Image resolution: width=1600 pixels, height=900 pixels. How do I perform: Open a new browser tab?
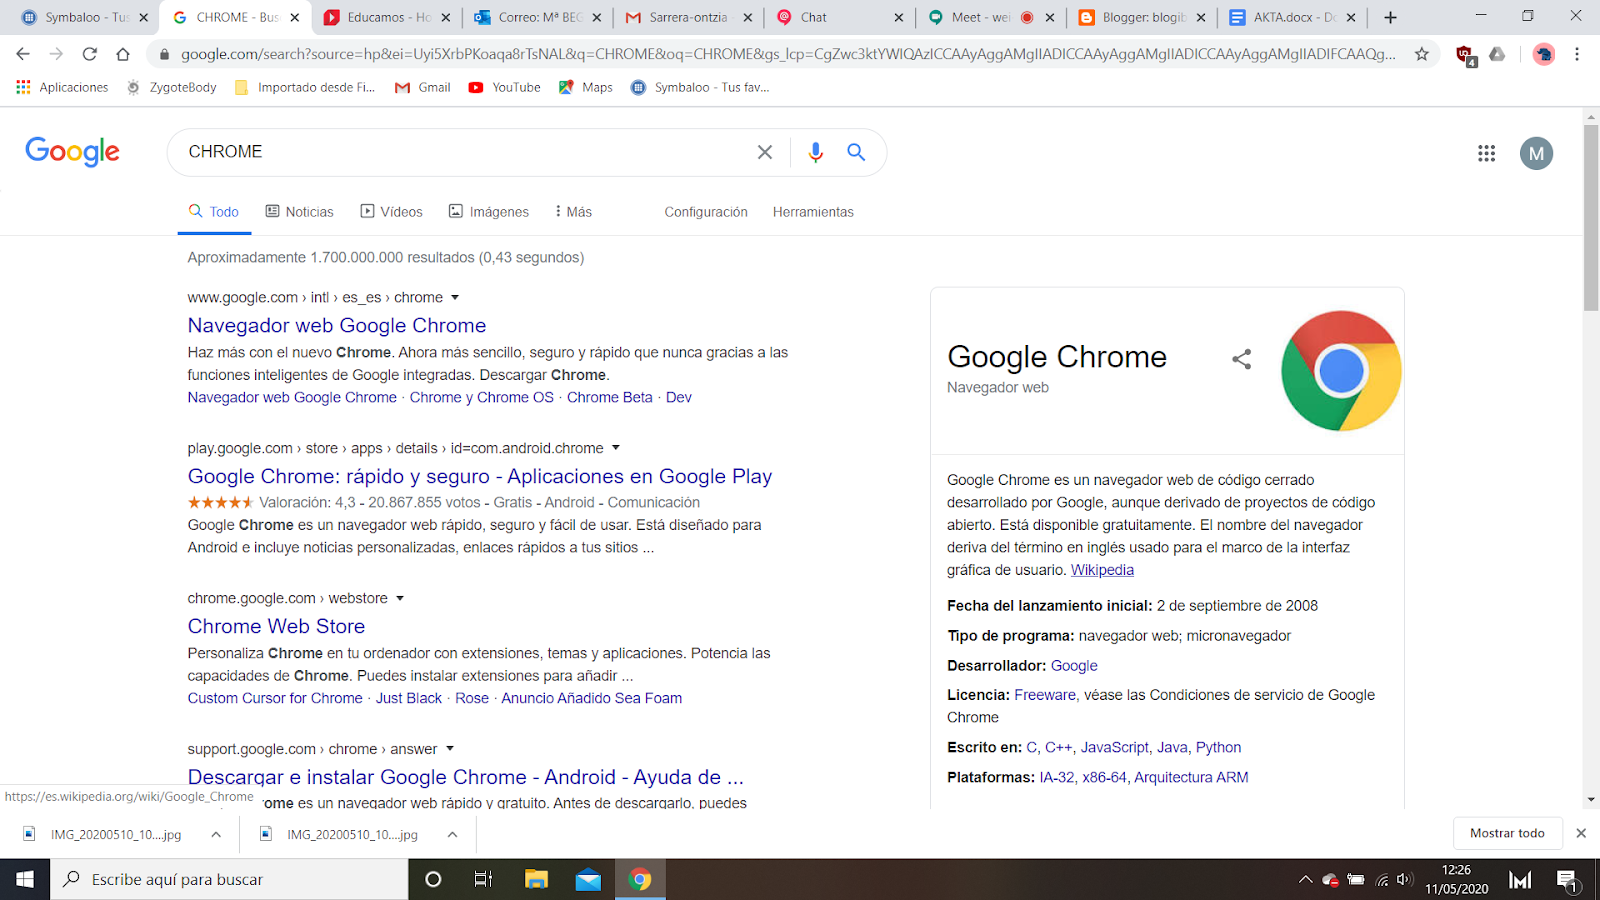click(x=1390, y=17)
